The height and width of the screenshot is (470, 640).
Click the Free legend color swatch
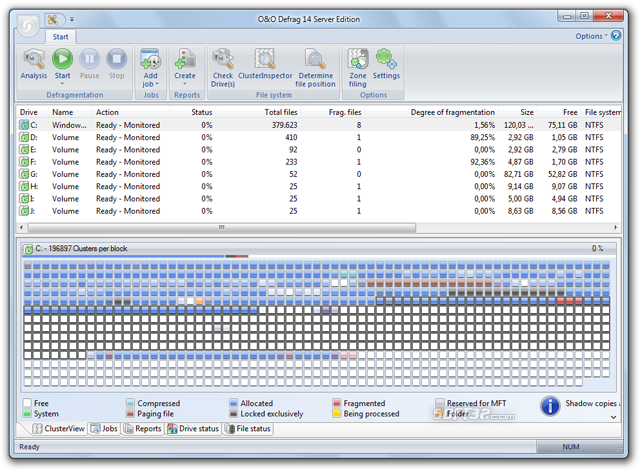click(27, 403)
